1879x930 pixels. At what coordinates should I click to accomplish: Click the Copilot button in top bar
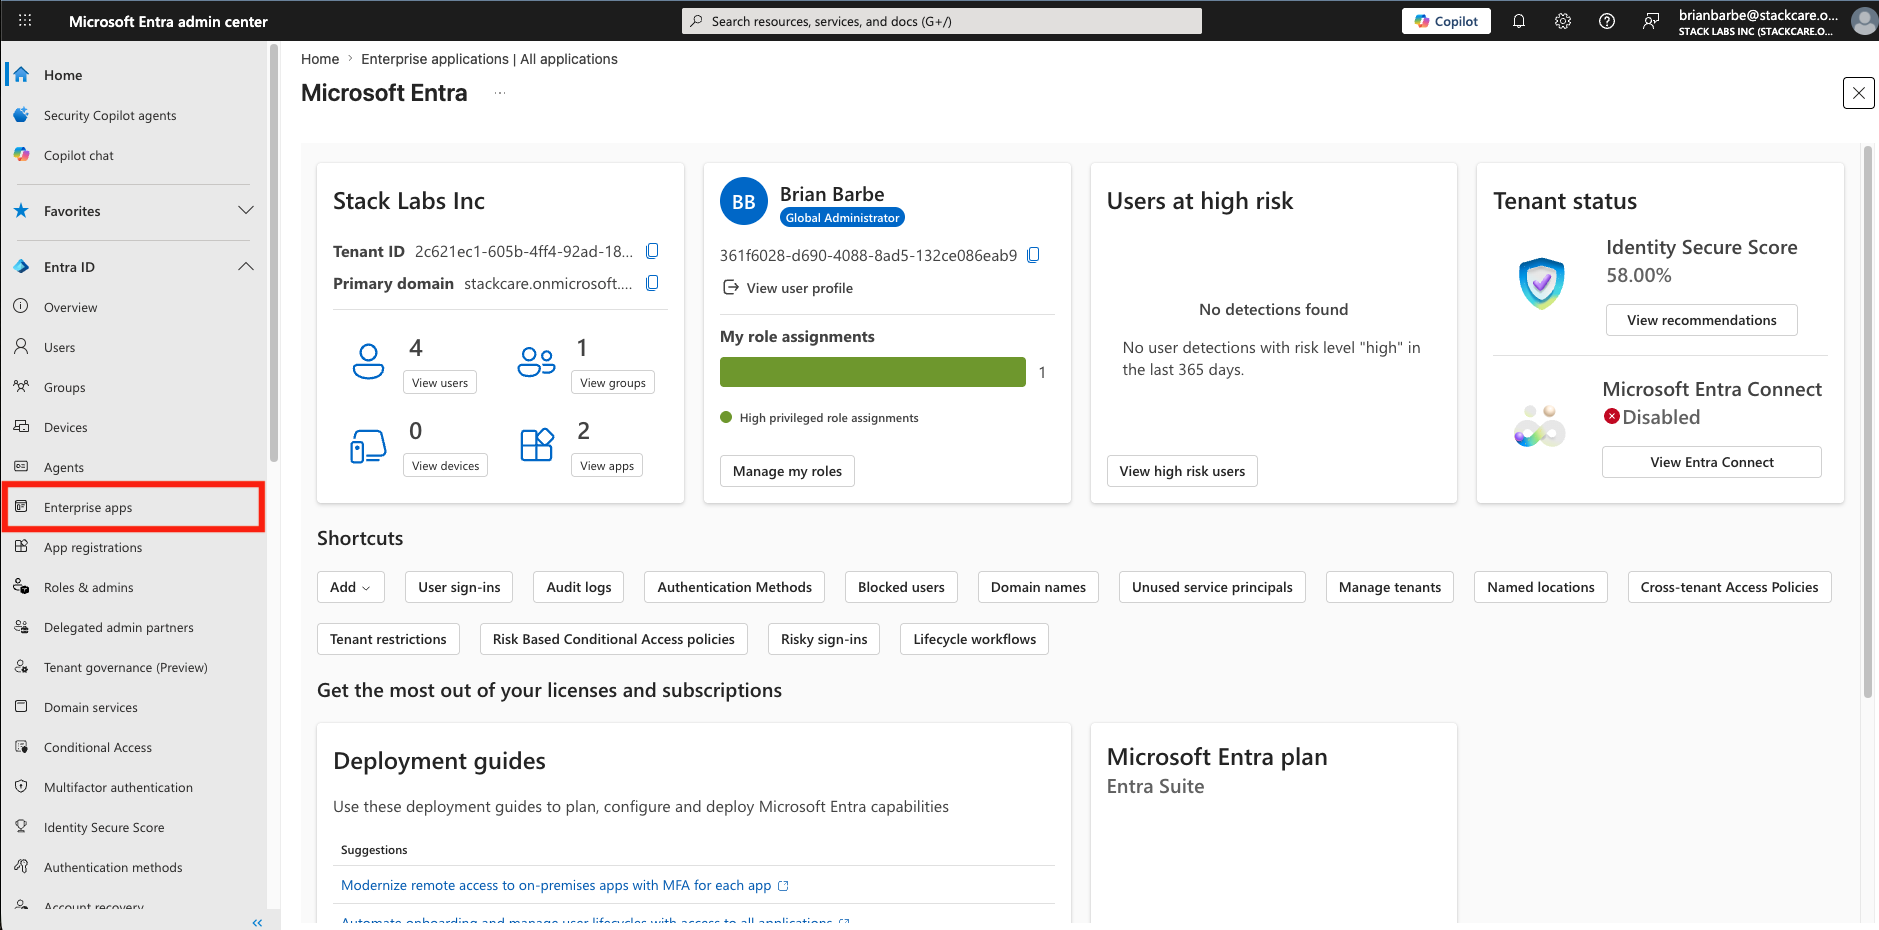[1446, 21]
